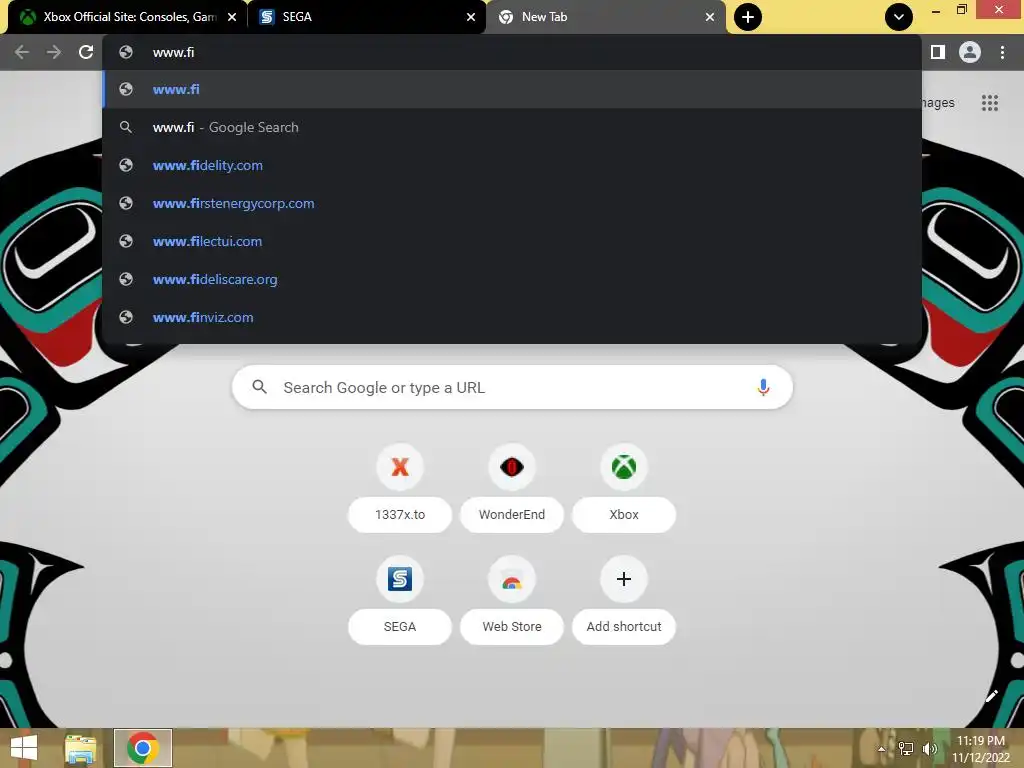This screenshot has width=1024, height=768.
Task: Click the SEGA shortcut label
Action: (x=400, y=627)
